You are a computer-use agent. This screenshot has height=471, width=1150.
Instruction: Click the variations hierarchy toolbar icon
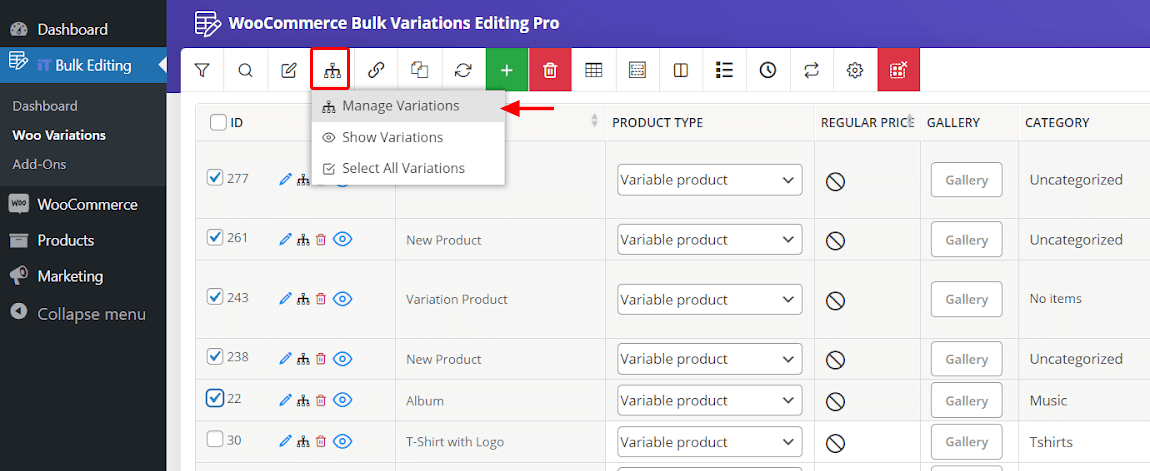point(332,70)
